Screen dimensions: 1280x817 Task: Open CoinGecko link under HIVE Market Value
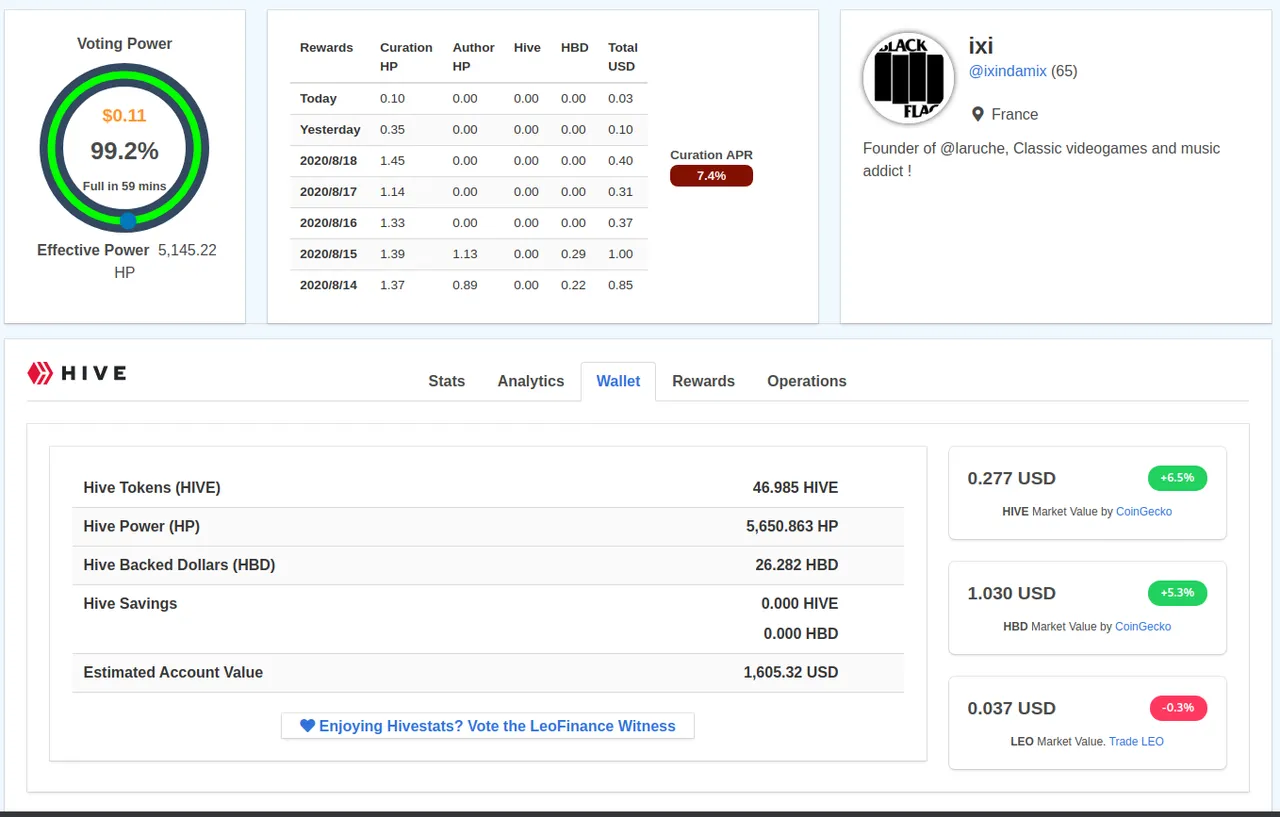(1144, 511)
